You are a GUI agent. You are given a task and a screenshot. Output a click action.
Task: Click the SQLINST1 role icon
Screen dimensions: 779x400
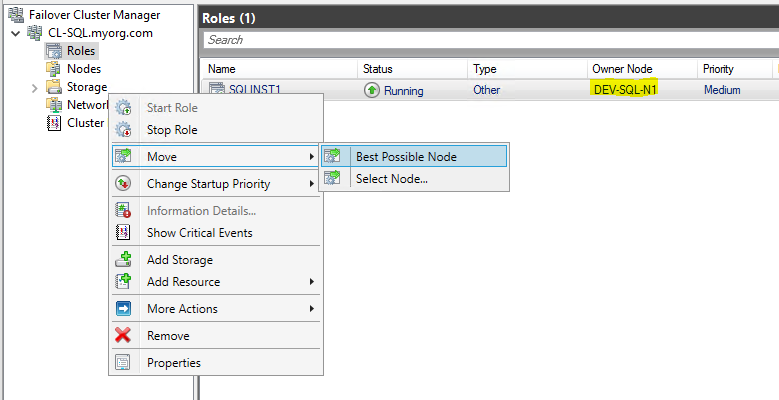(x=217, y=89)
